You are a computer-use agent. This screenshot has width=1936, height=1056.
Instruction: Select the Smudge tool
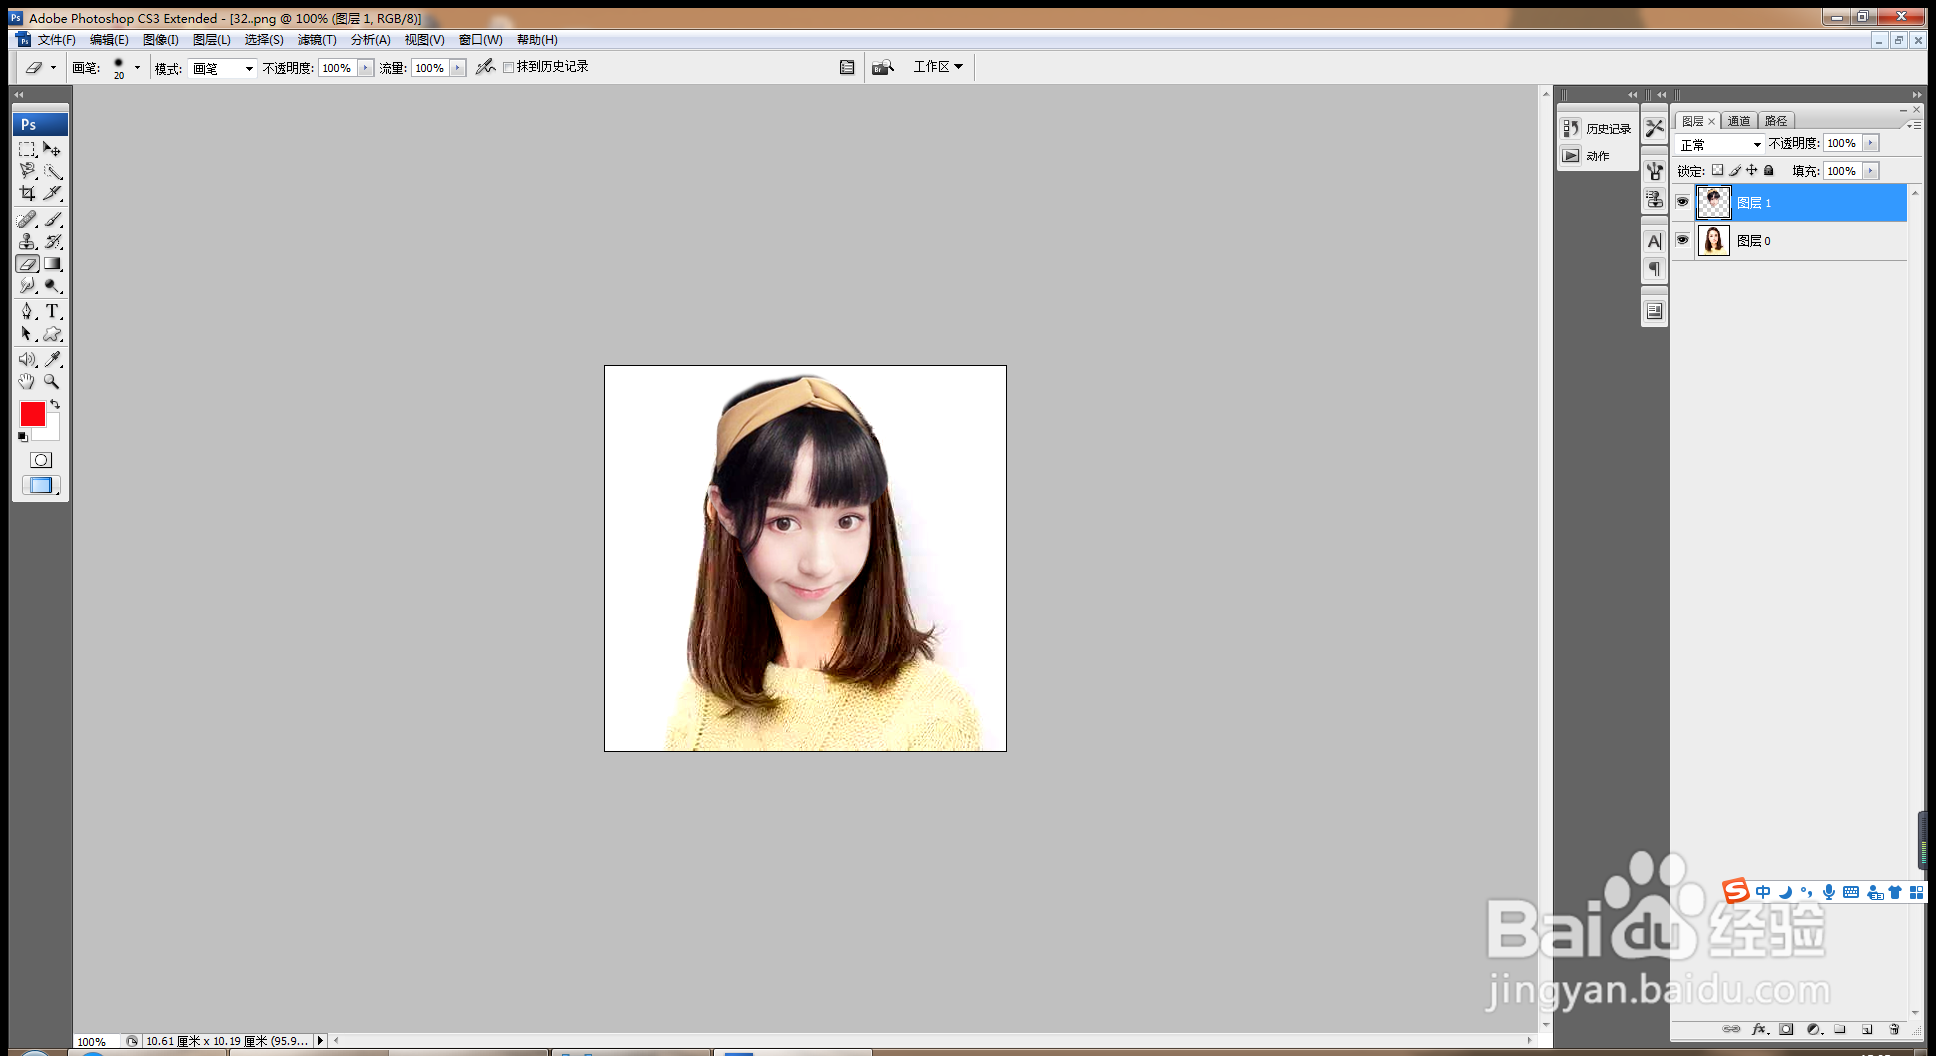pyautogui.click(x=27, y=286)
